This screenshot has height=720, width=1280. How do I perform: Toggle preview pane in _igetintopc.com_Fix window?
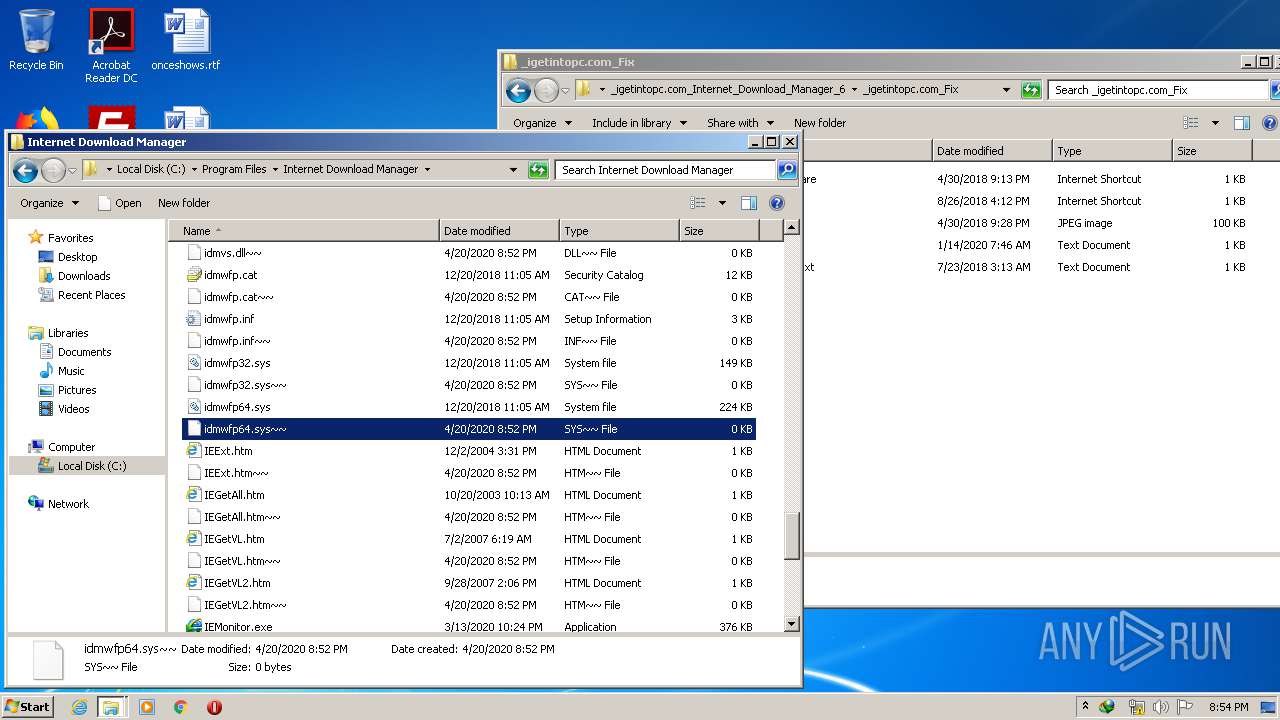coord(1242,123)
